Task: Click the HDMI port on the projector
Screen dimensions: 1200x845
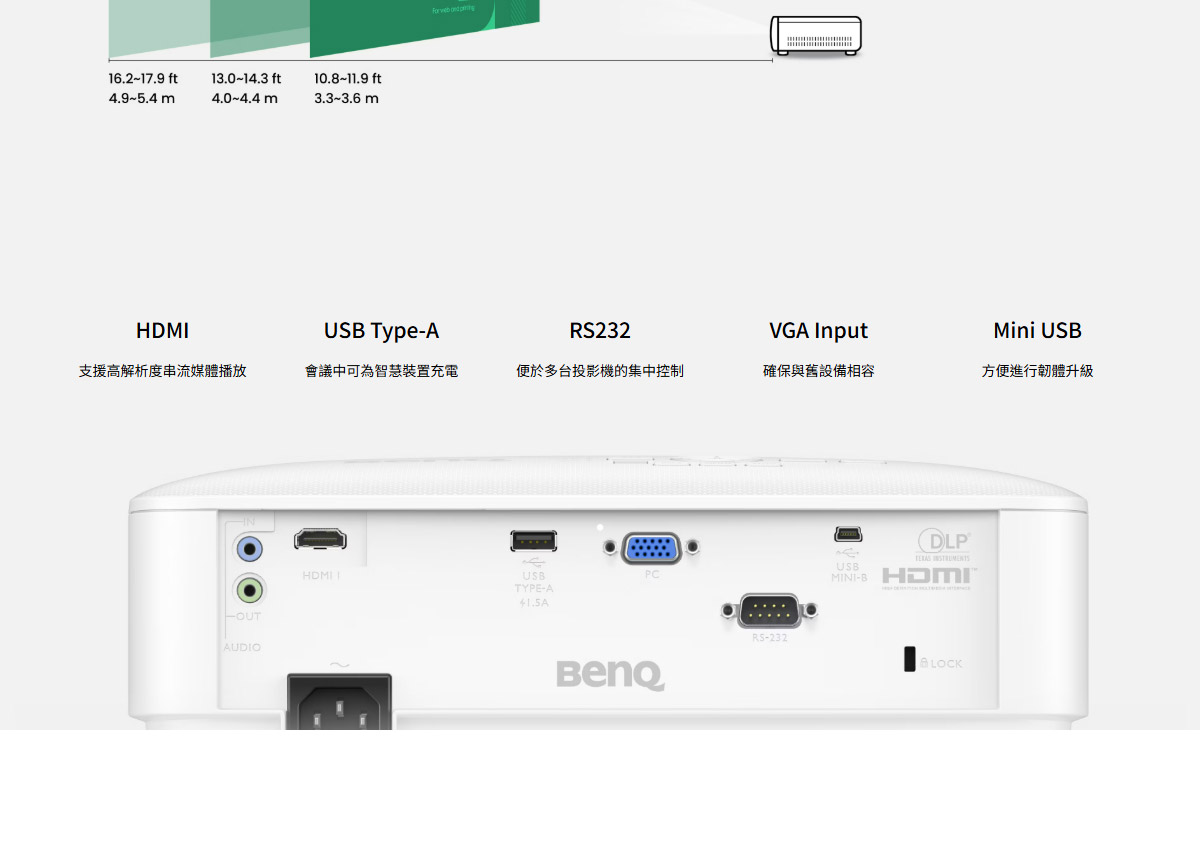Action: click(x=322, y=540)
